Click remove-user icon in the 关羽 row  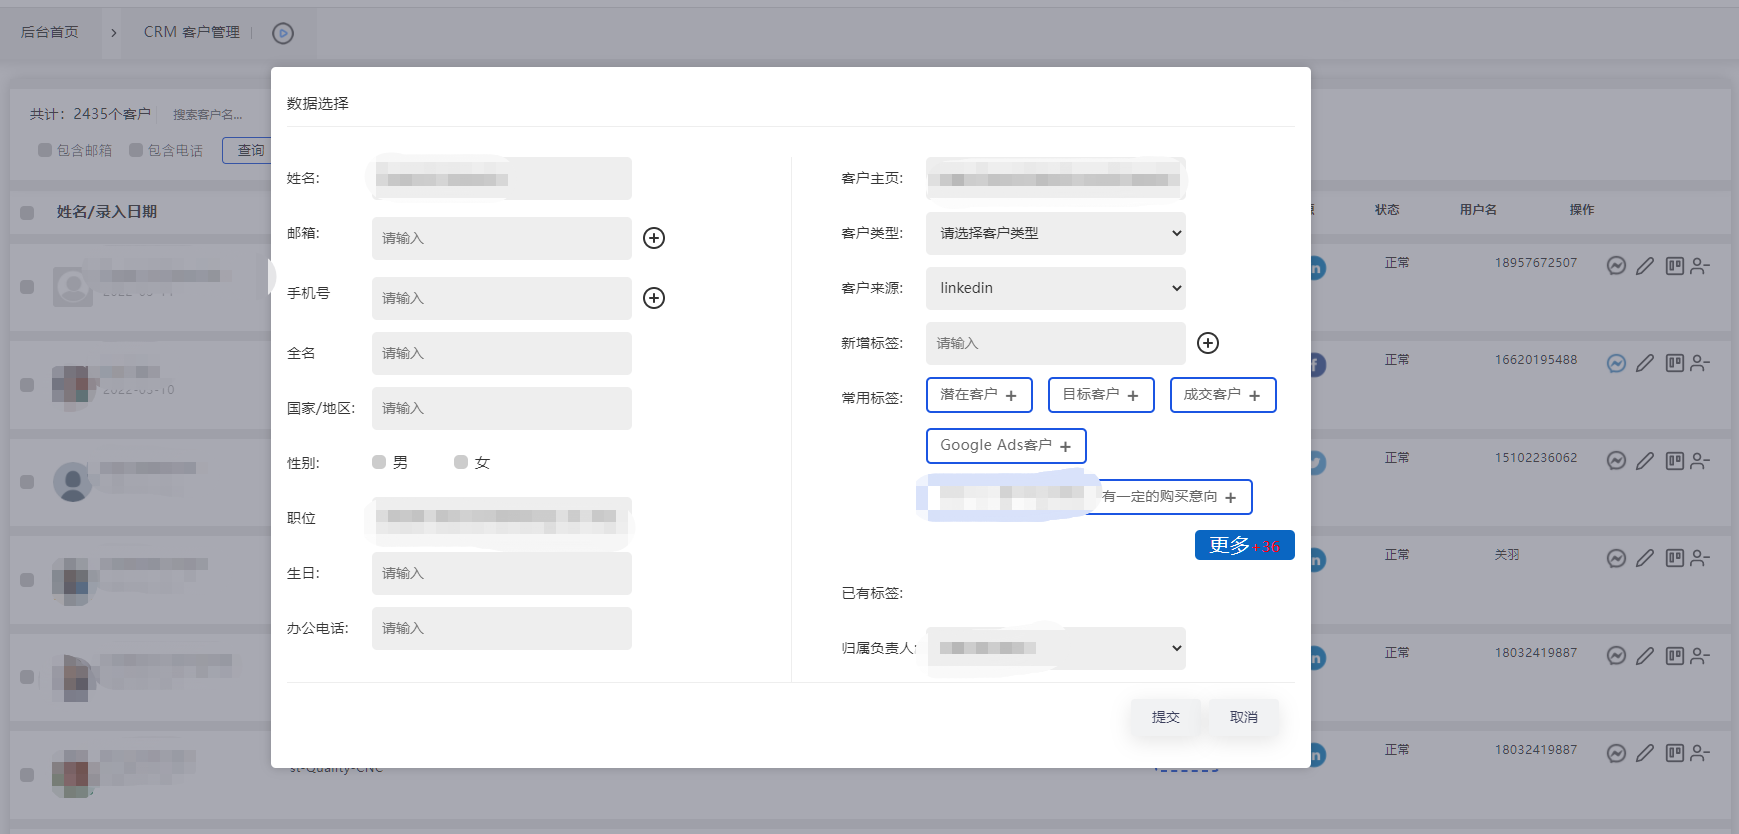coord(1700,558)
